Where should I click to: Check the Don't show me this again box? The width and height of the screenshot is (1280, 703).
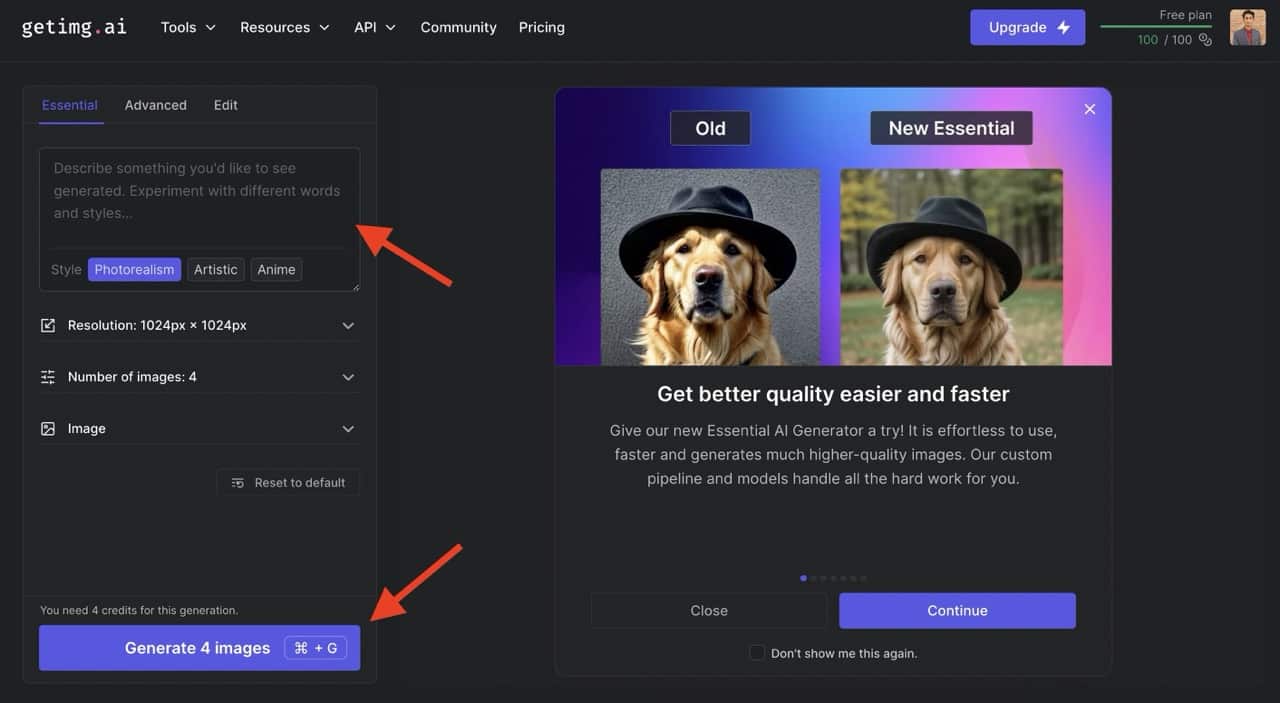tap(757, 652)
